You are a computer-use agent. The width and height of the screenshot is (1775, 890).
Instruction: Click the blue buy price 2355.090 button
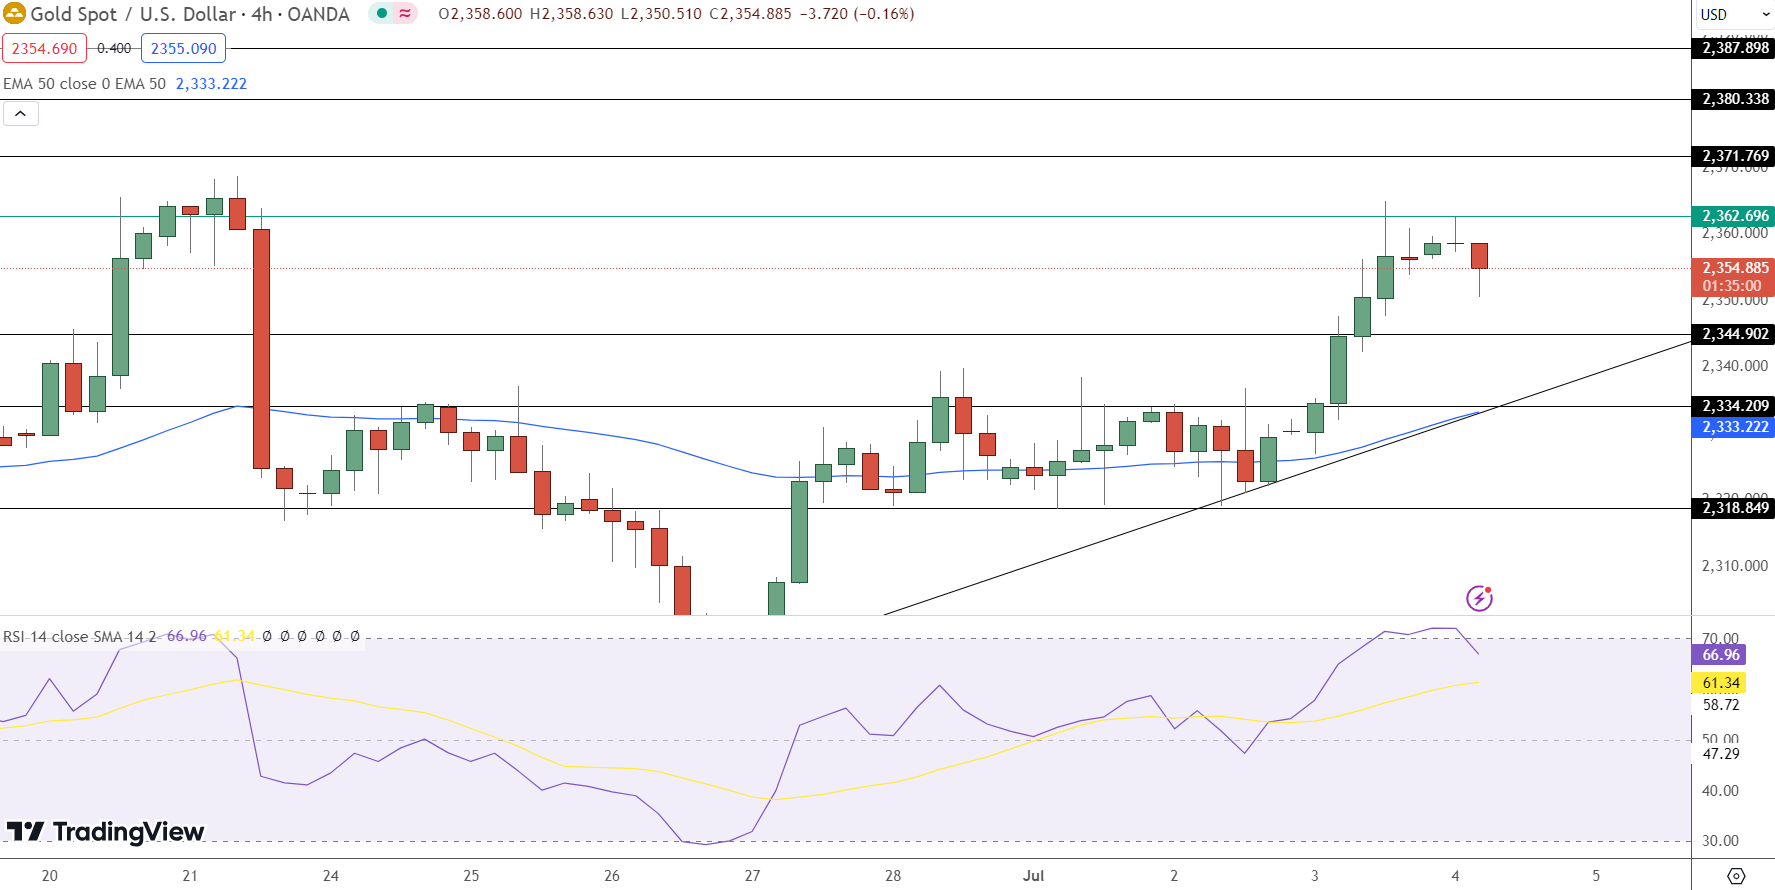point(183,48)
